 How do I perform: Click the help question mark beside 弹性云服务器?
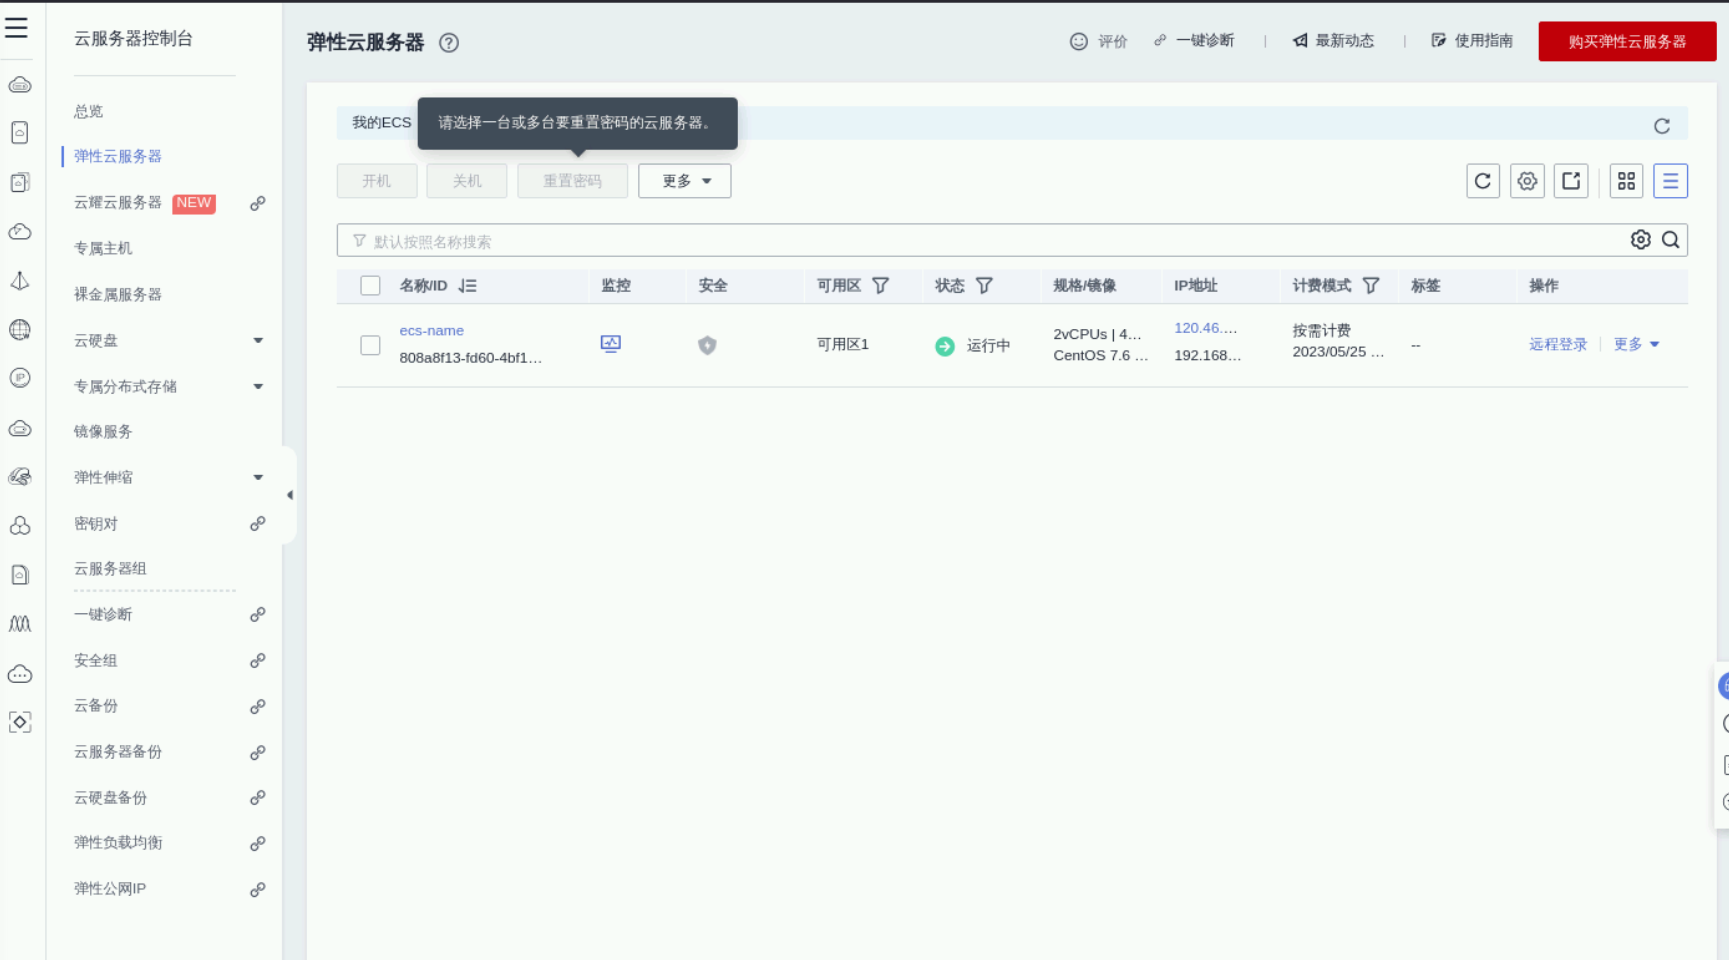pos(449,43)
